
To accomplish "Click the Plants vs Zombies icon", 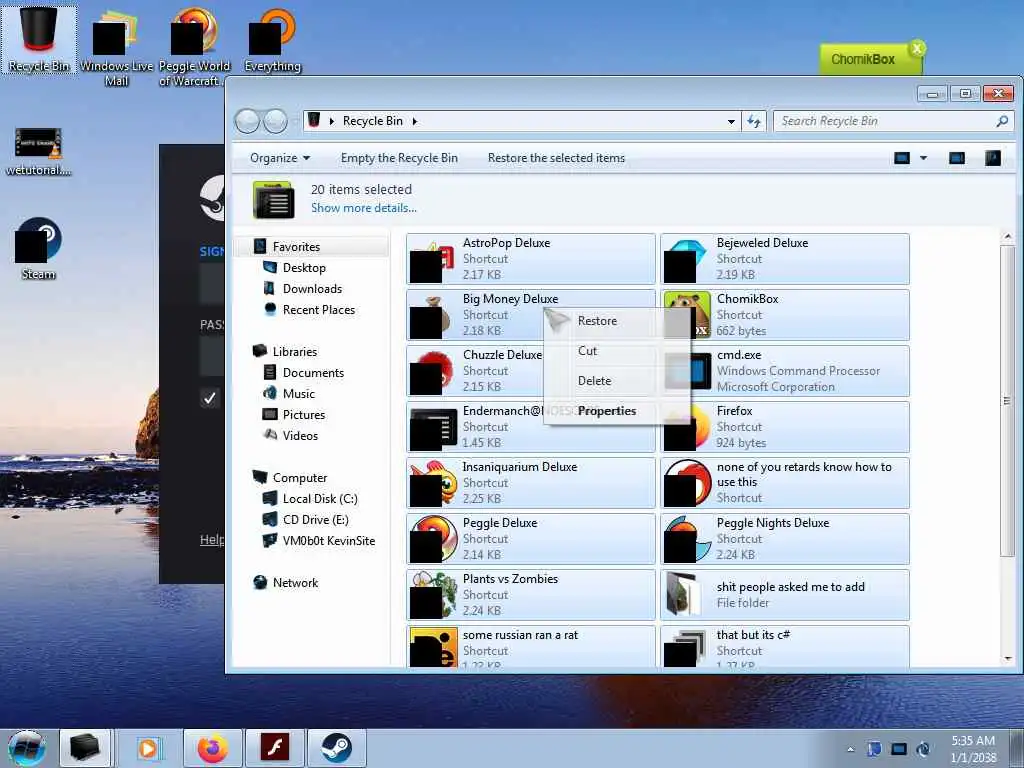I will click(432, 596).
